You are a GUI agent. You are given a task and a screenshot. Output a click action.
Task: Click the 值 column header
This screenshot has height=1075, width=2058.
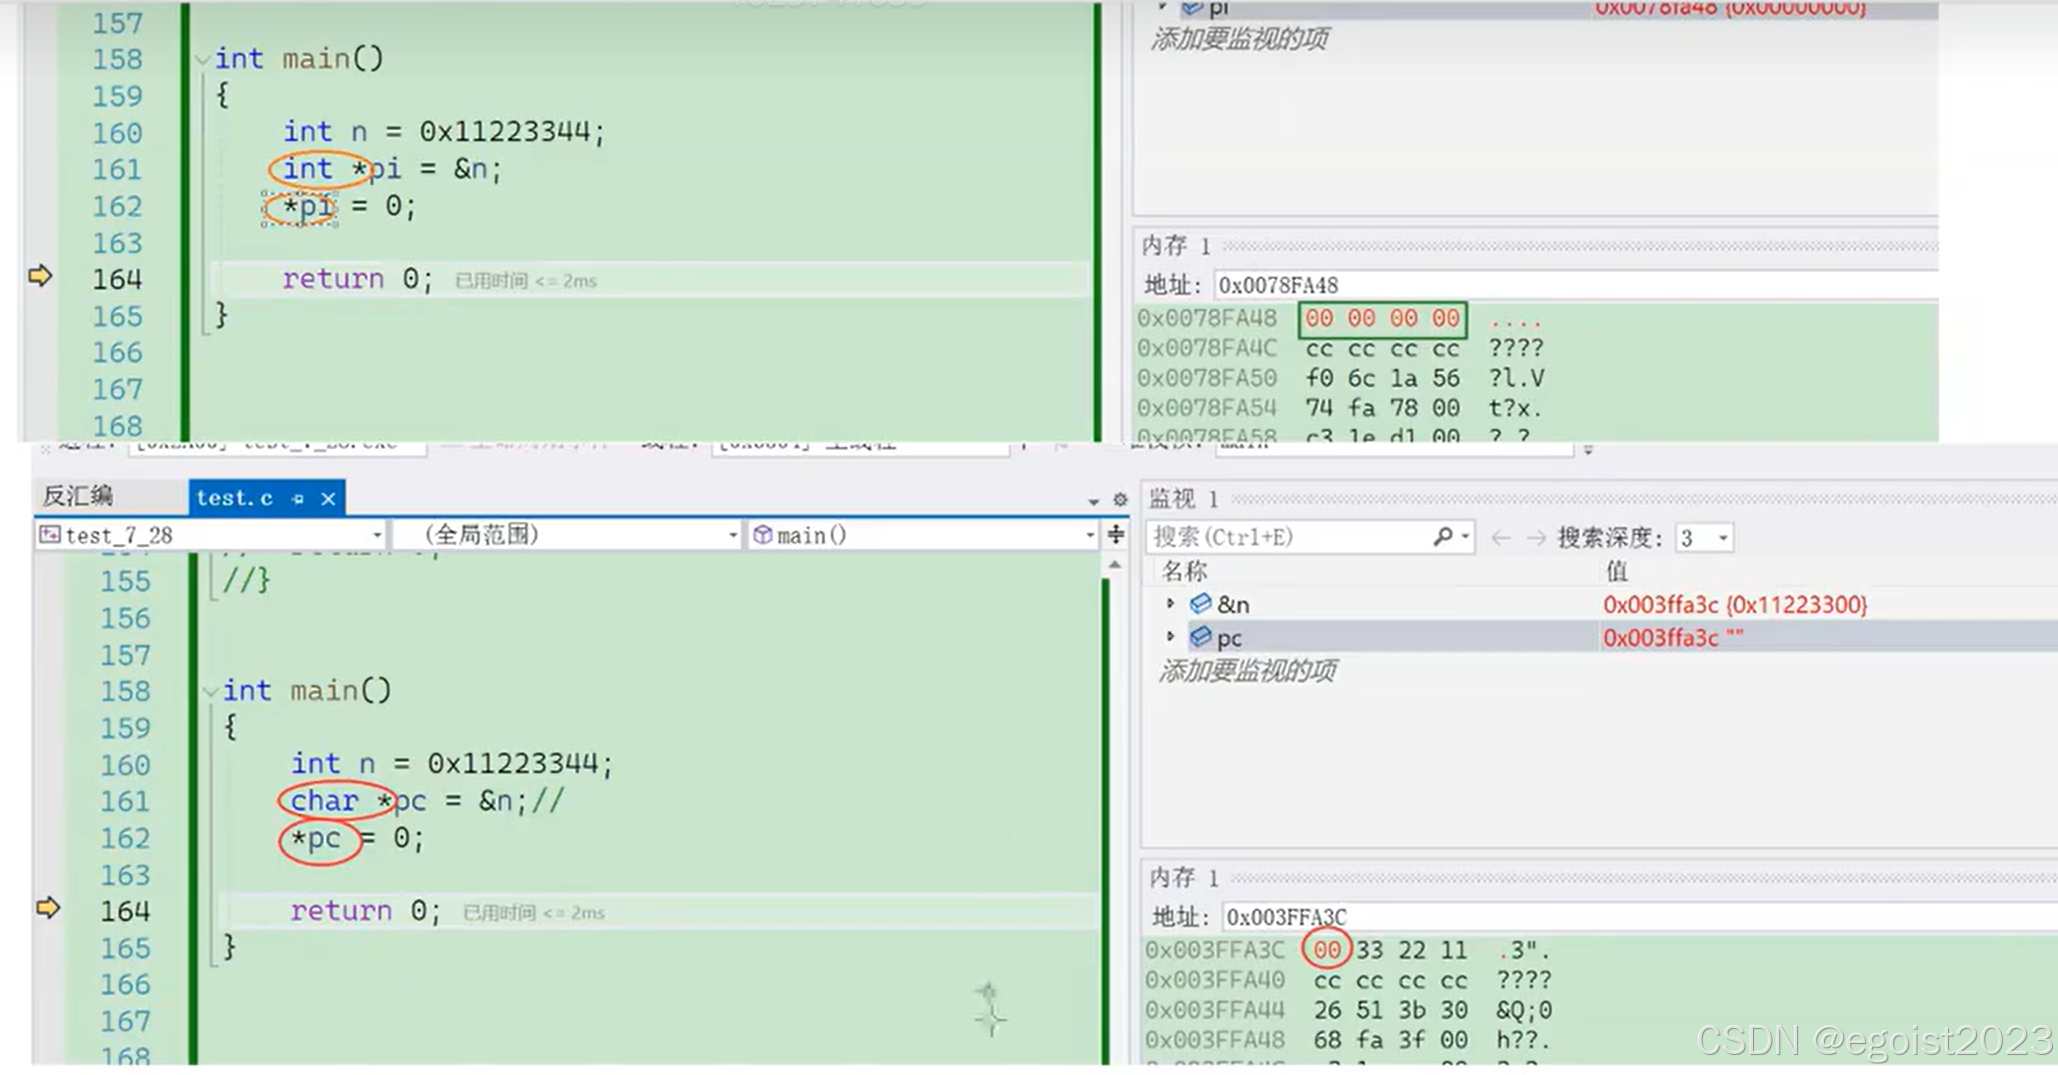pos(1616,571)
